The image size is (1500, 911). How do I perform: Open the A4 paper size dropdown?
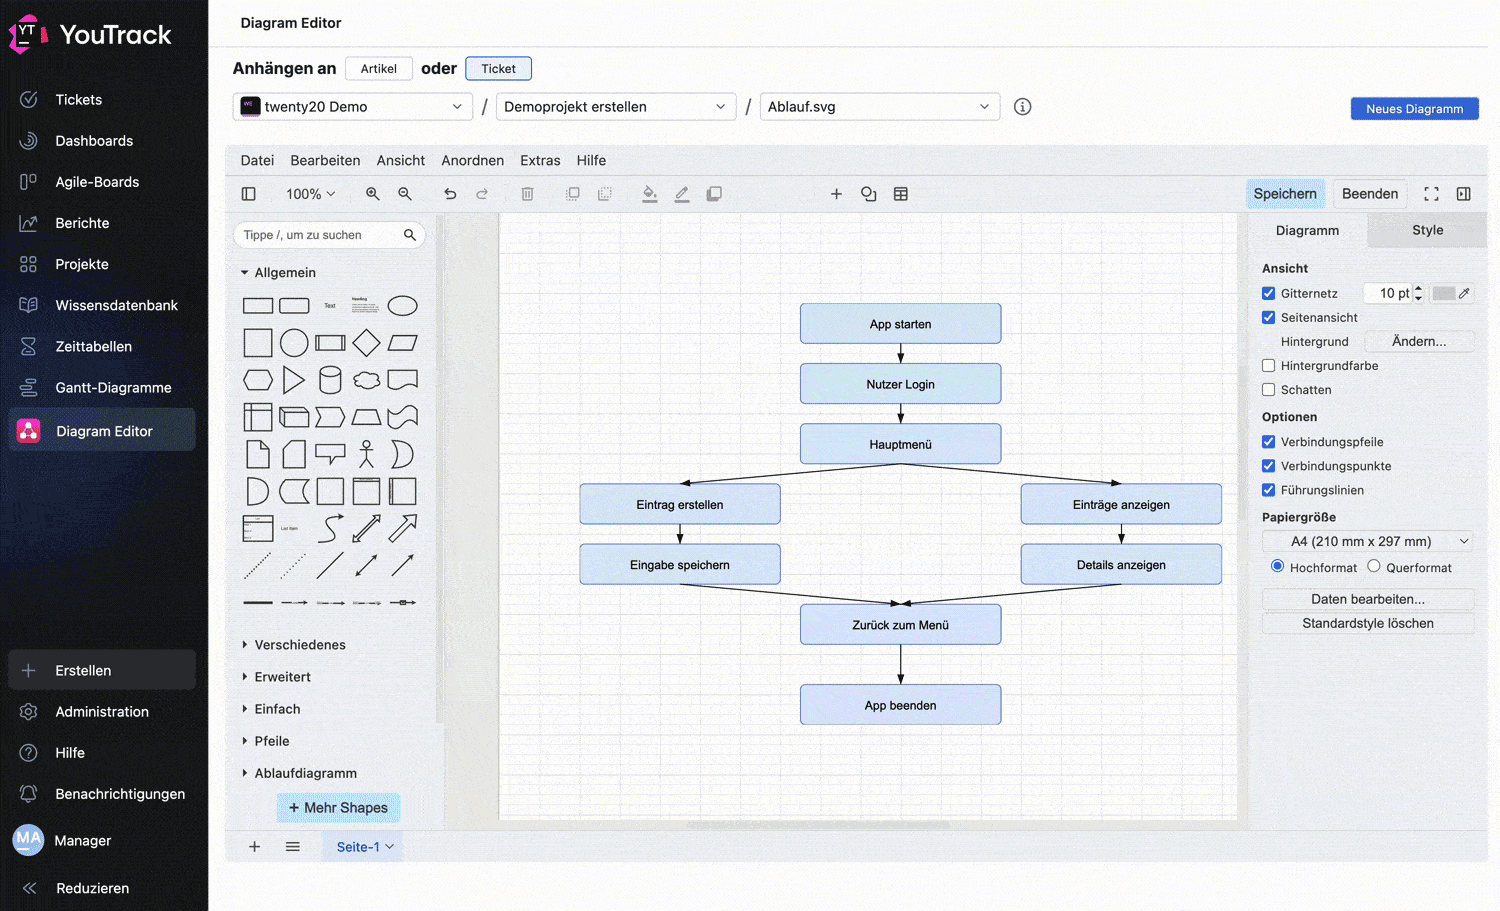[1368, 541]
